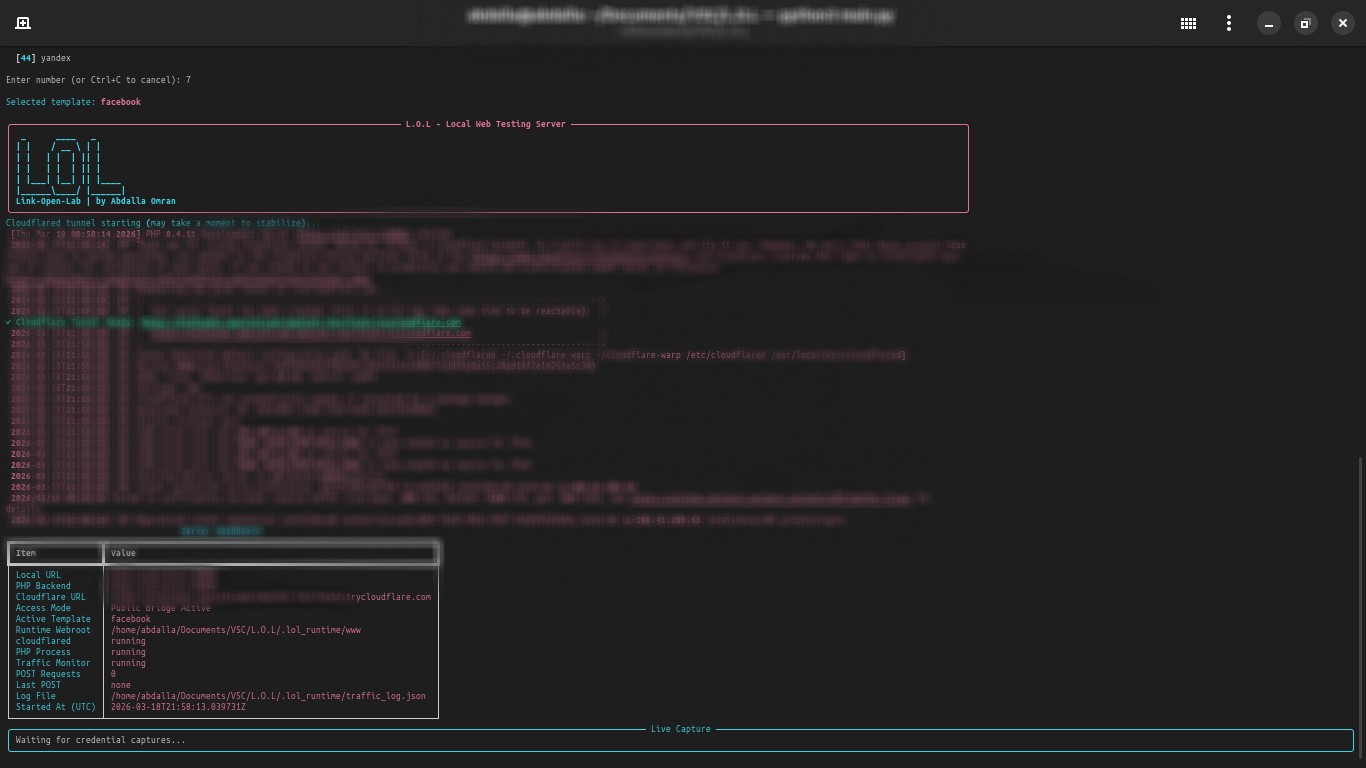Click the 'cloudflared' row label
The width and height of the screenshot is (1366, 768).
(43, 641)
